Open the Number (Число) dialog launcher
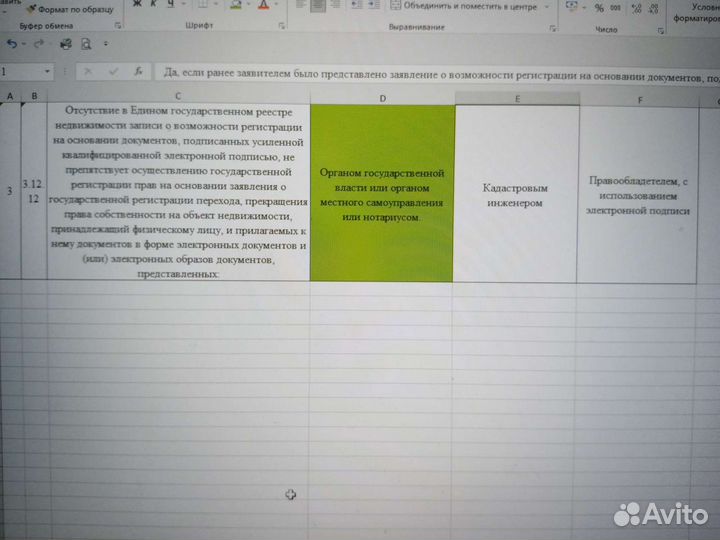This screenshot has height=540, width=720. click(x=660, y=31)
